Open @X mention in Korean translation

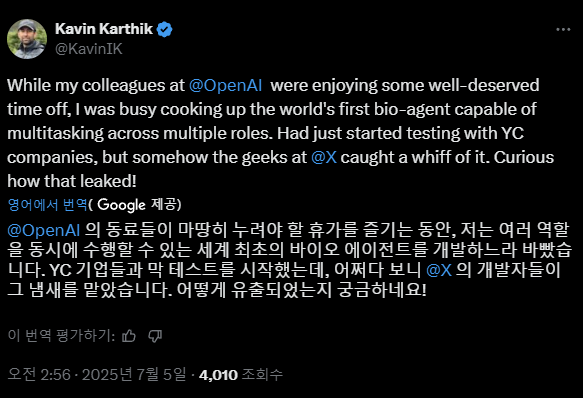coord(439,270)
